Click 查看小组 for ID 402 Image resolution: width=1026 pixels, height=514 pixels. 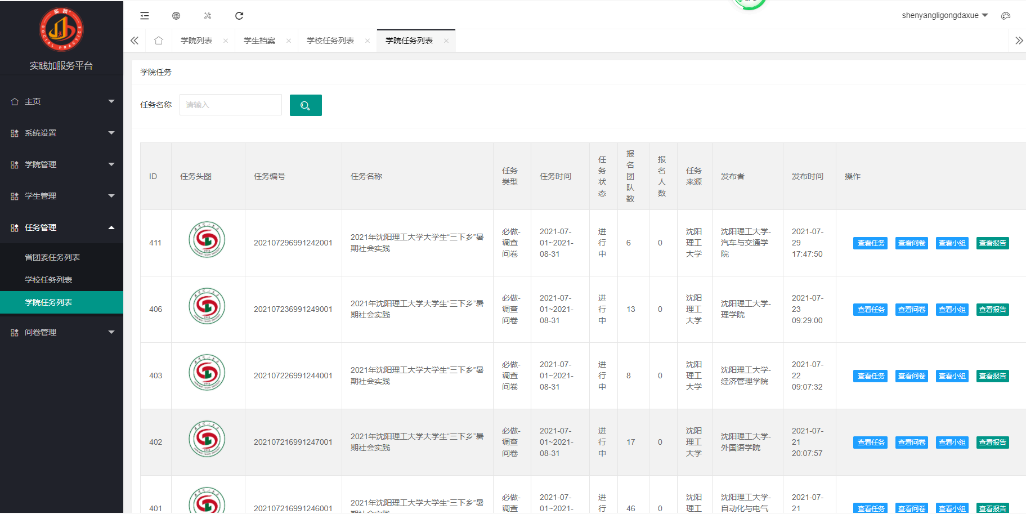coord(952,443)
